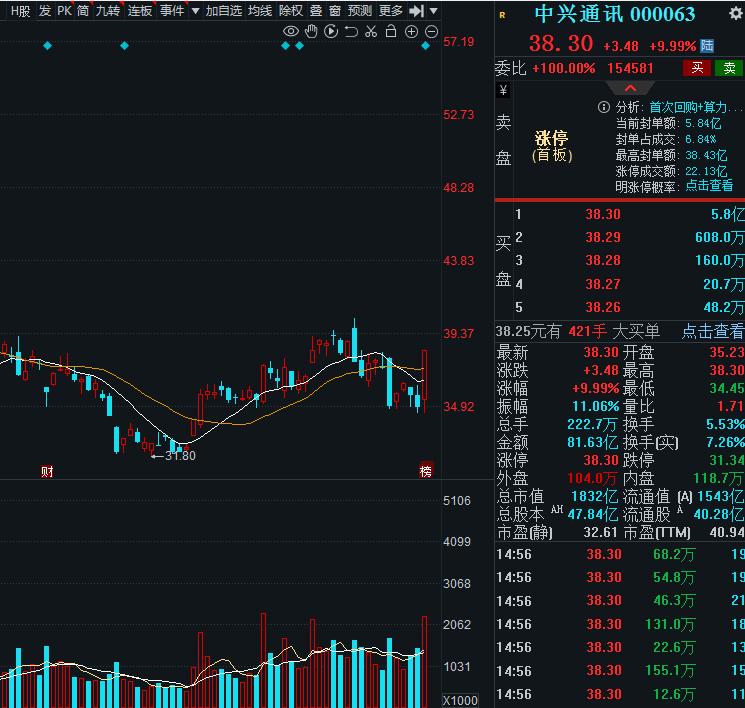745x708 pixels.
Task: Click the R badge beside 中兴通讯
Action: (x=502, y=16)
